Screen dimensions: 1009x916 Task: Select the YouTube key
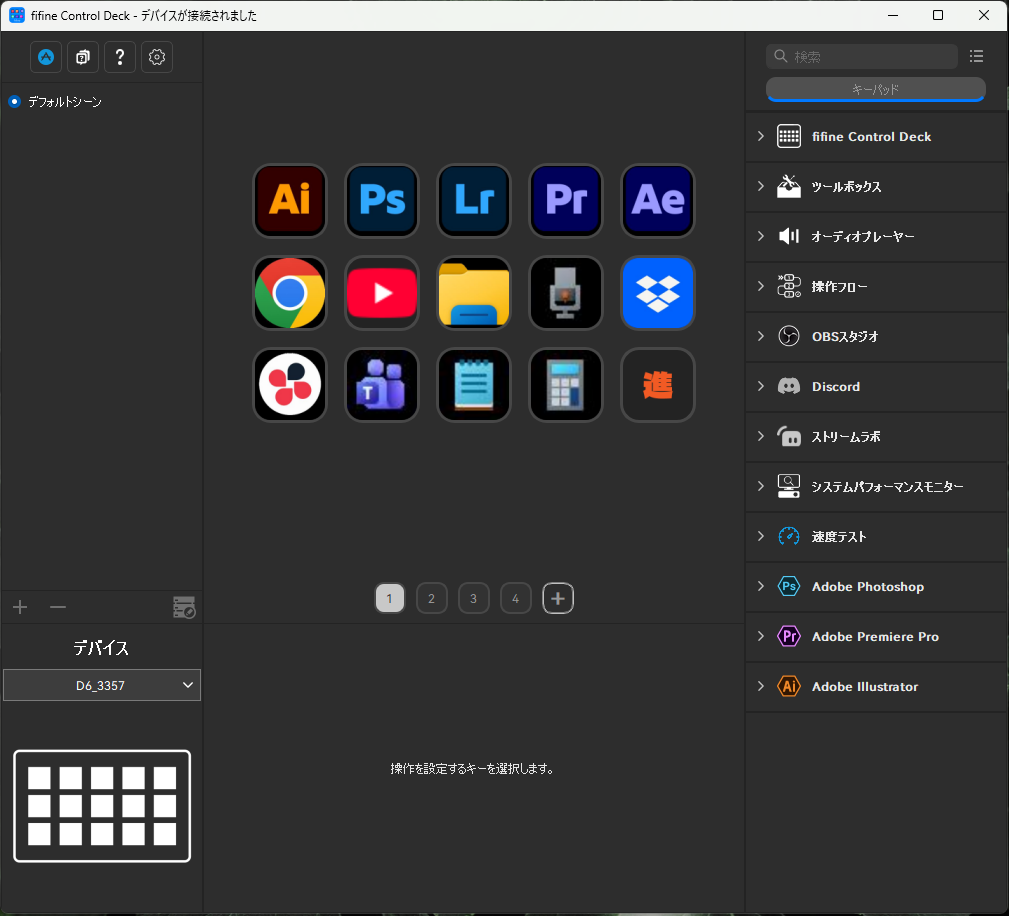(382, 293)
